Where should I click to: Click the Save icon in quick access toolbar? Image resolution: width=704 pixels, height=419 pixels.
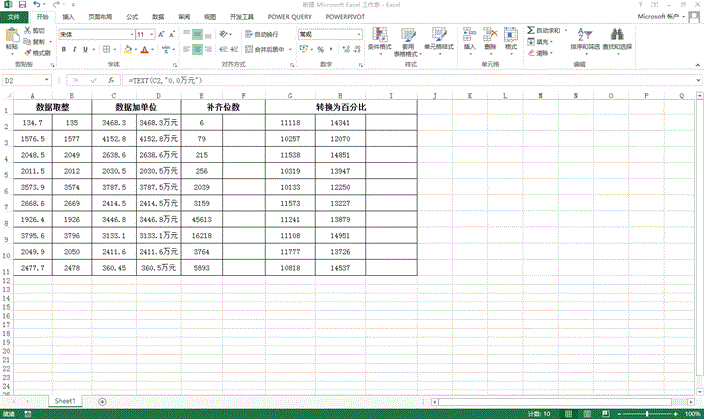point(21,5)
